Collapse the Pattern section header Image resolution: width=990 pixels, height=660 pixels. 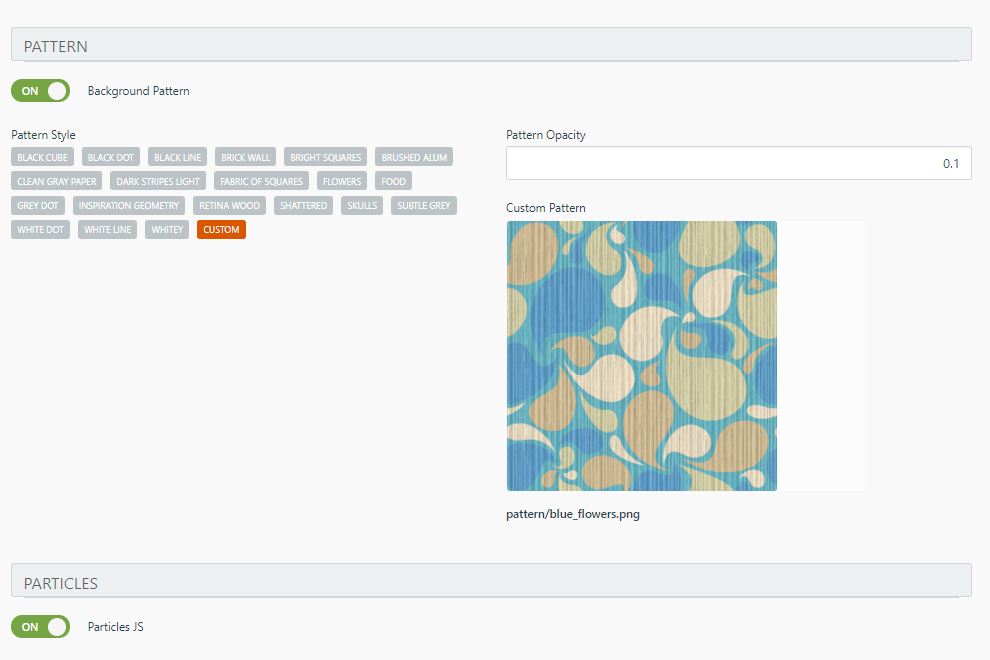pos(491,45)
